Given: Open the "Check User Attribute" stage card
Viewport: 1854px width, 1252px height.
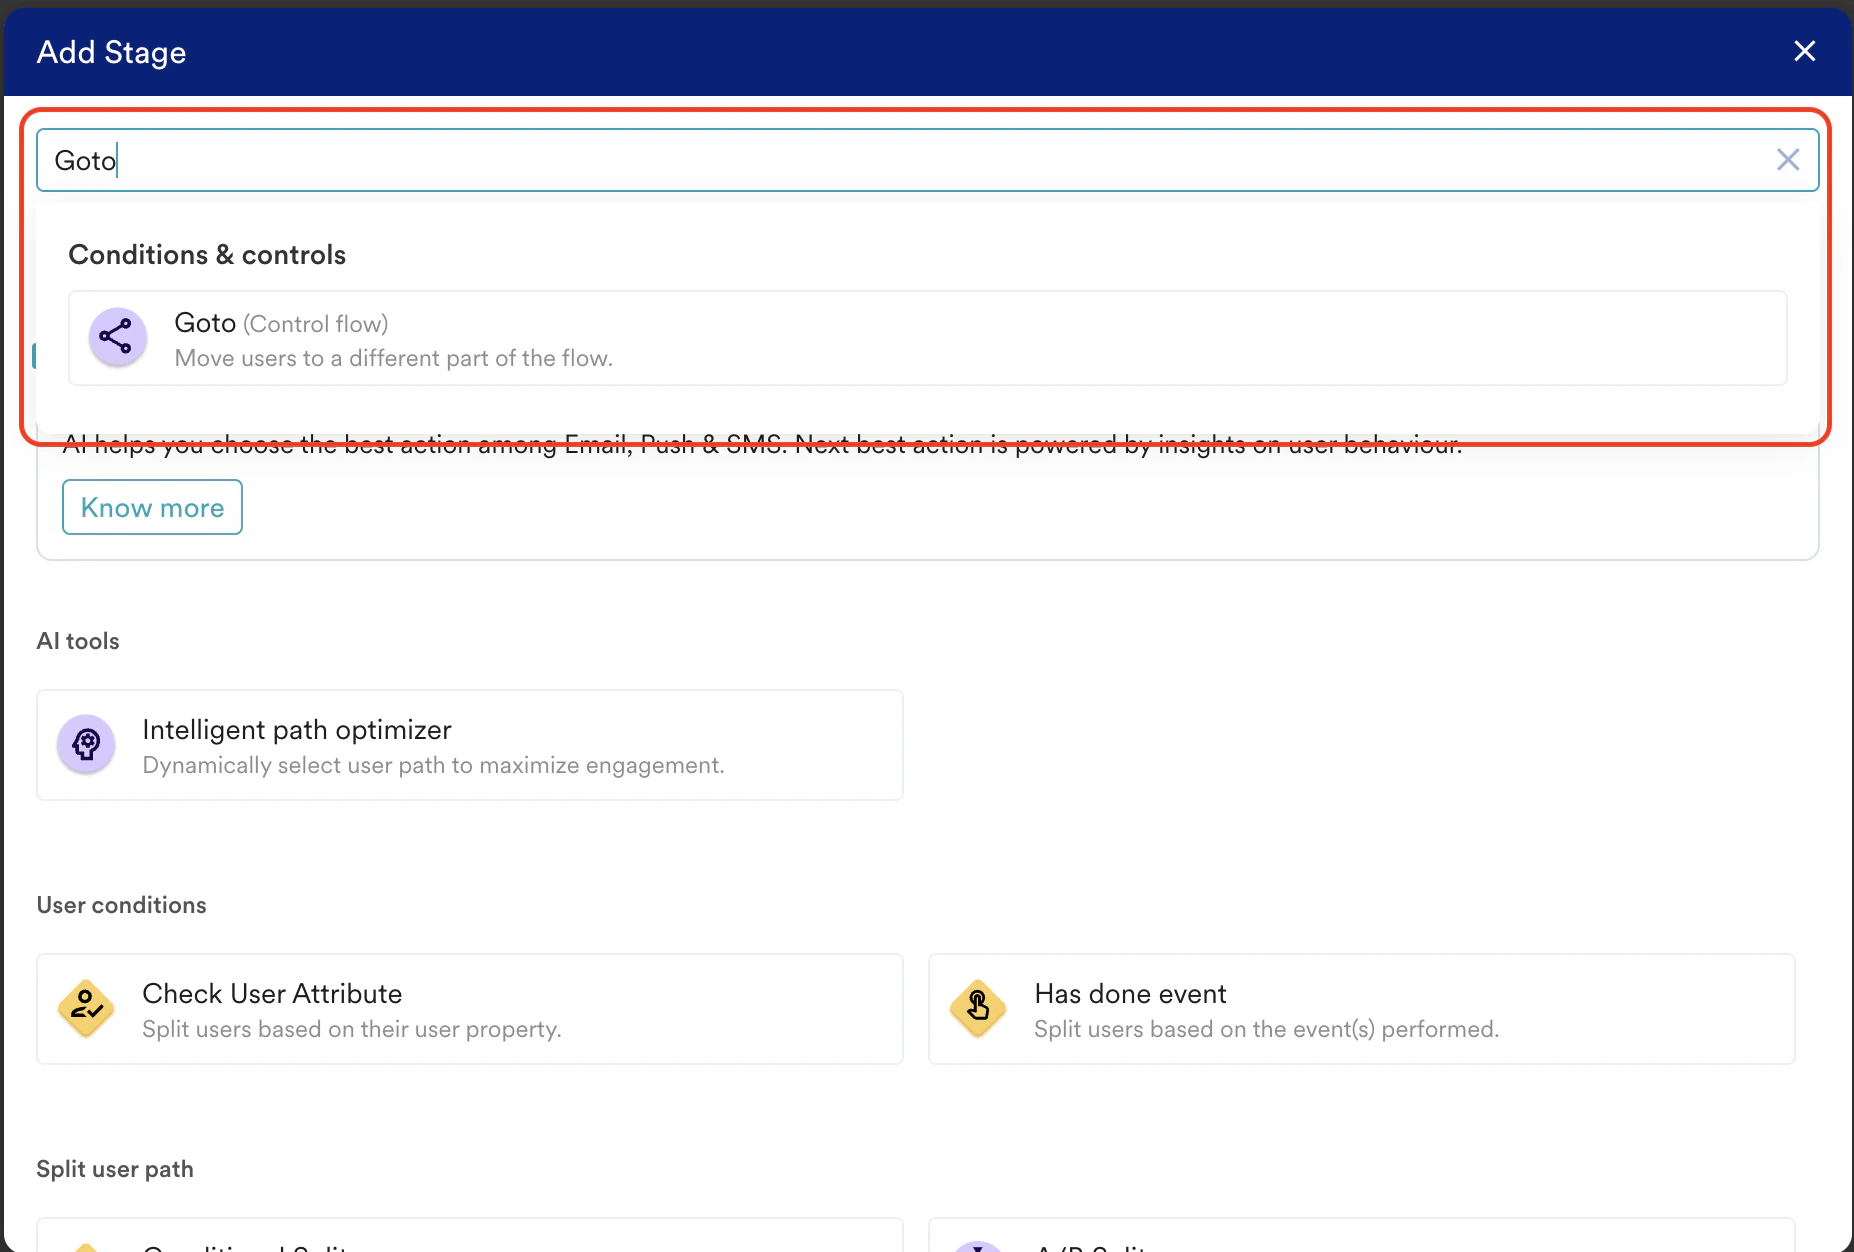Looking at the screenshot, I should tap(470, 1009).
